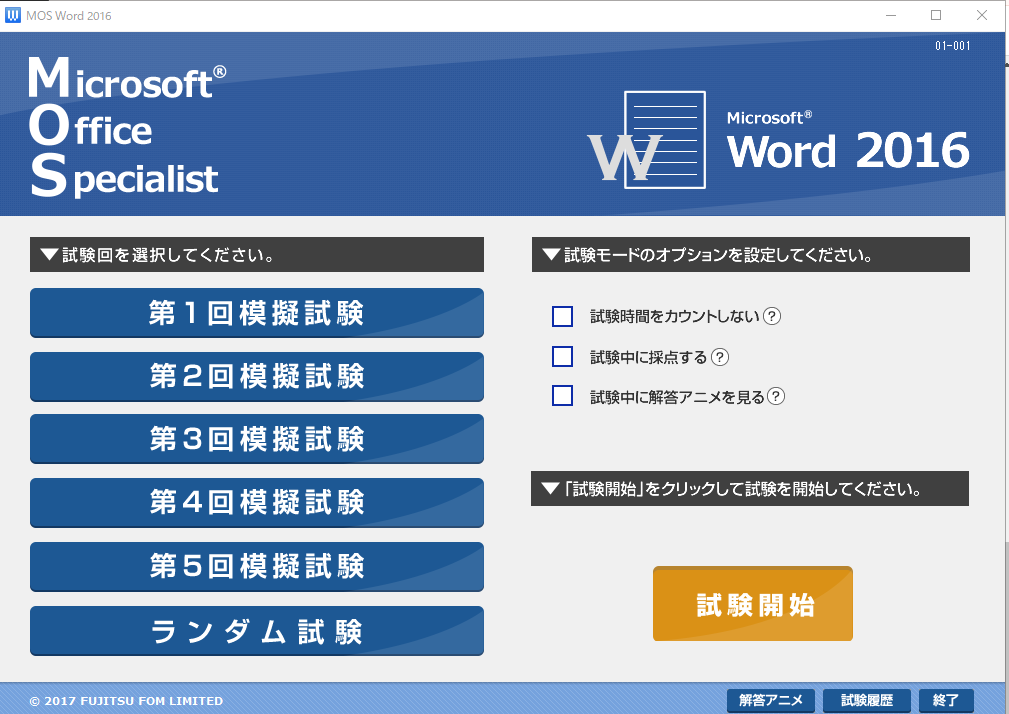Select ランダム試験 random exam
The image size is (1009, 714).
click(x=257, y=631)
